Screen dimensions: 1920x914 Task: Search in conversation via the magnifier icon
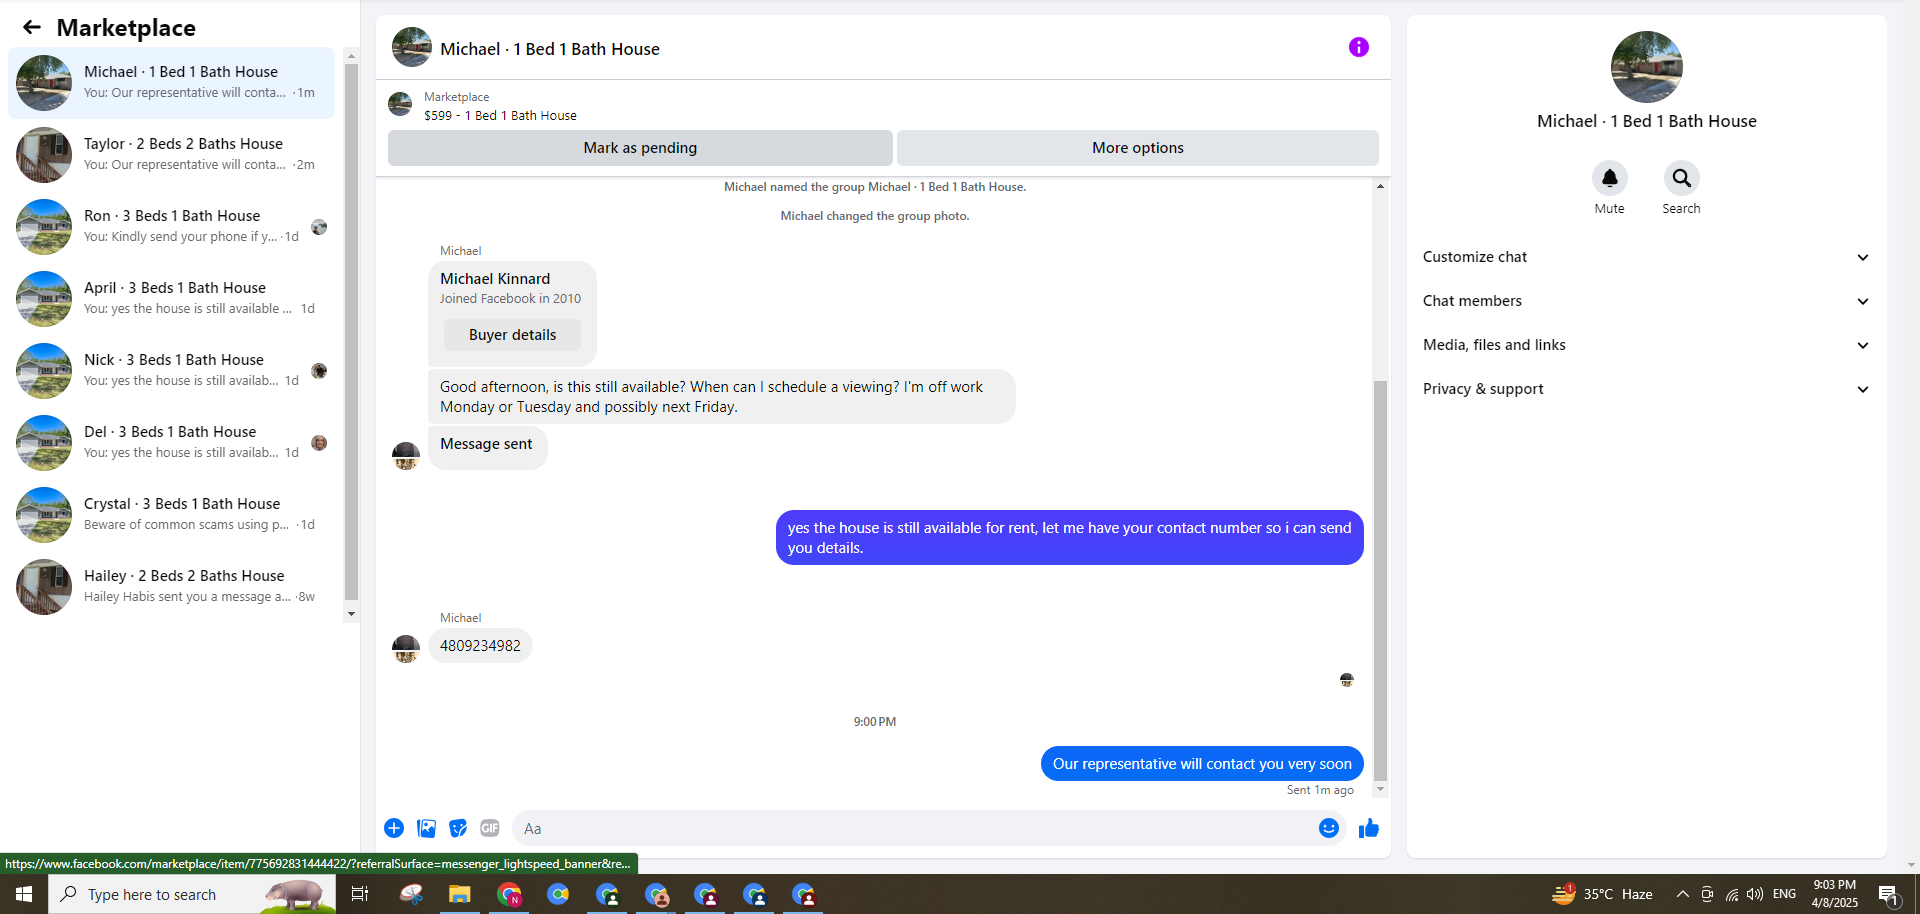click(x=1681, y=178)
